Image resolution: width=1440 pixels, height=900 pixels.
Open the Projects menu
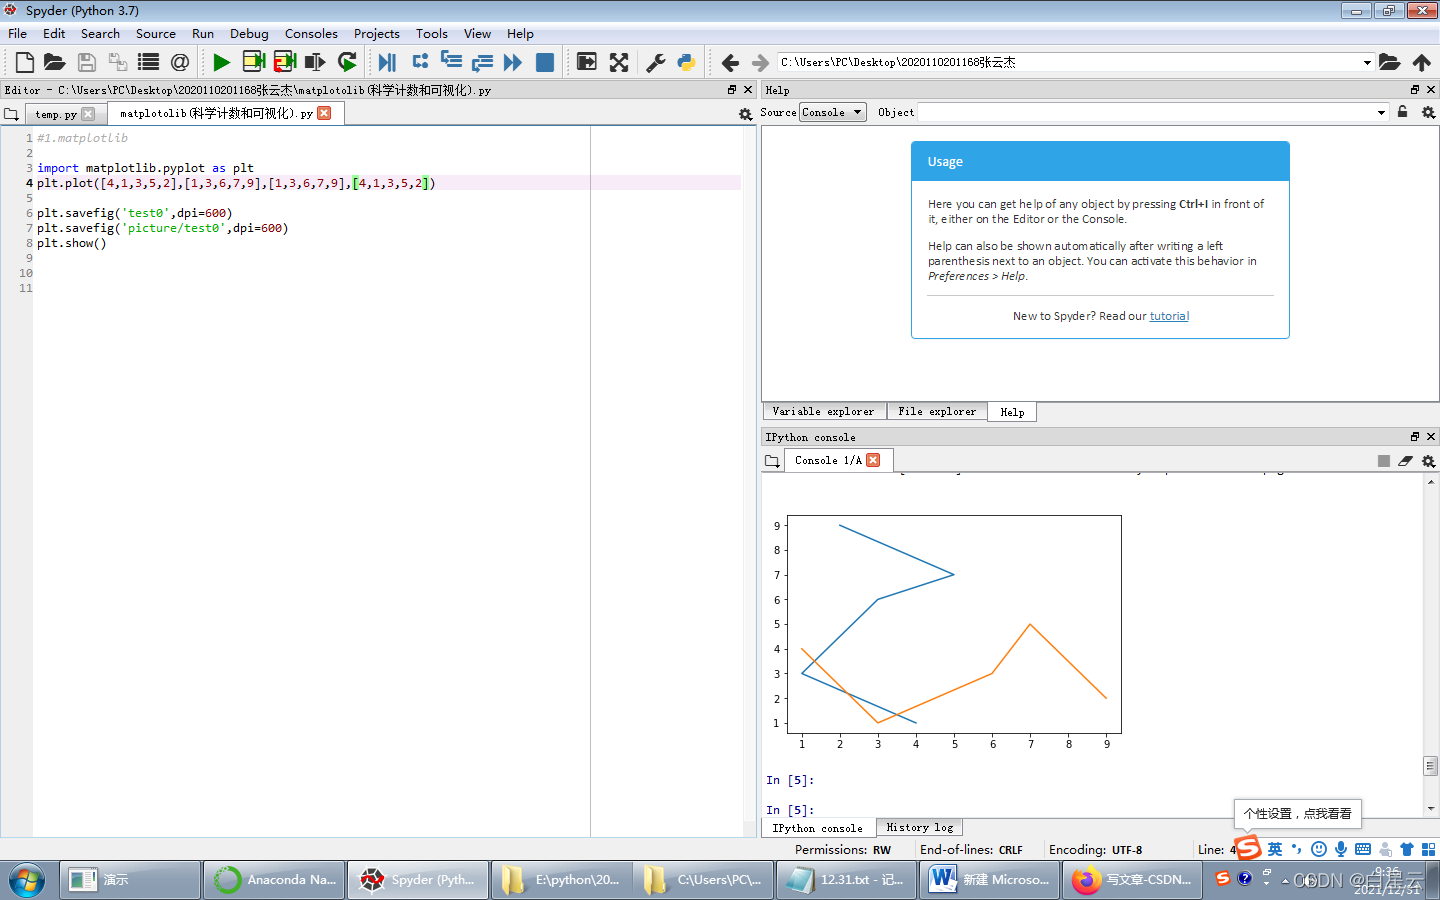point(377,33)
